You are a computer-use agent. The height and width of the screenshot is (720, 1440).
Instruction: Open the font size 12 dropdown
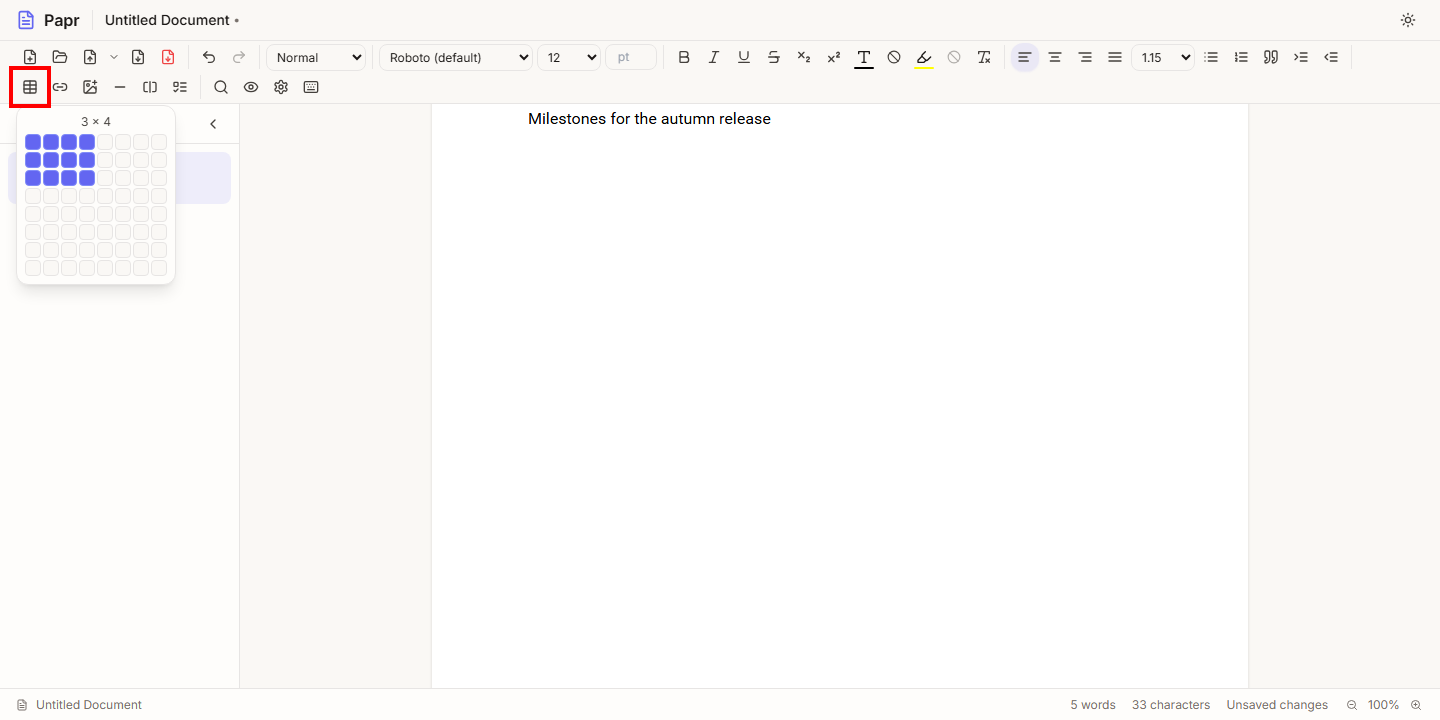(x=569, y=57)
